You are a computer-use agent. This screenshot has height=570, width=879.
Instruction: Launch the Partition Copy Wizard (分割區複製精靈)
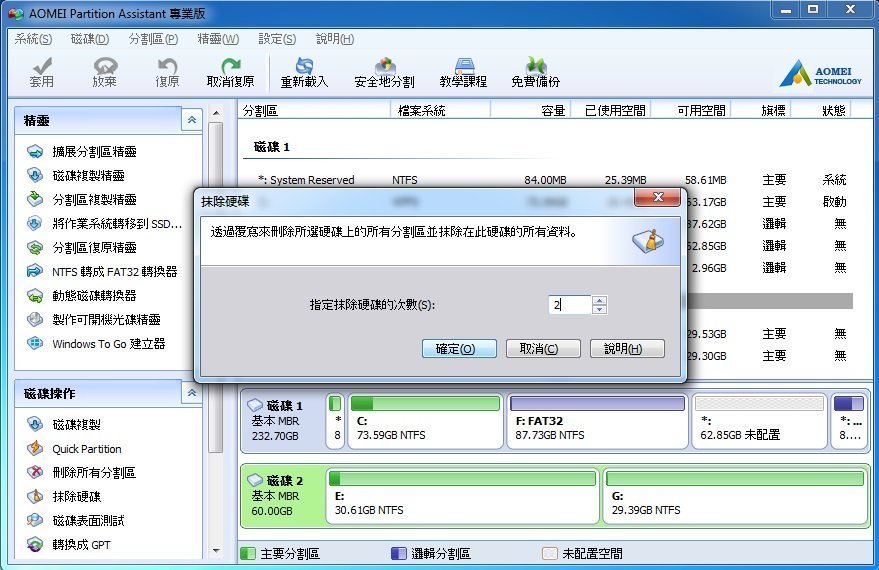(x=82, y=200)
